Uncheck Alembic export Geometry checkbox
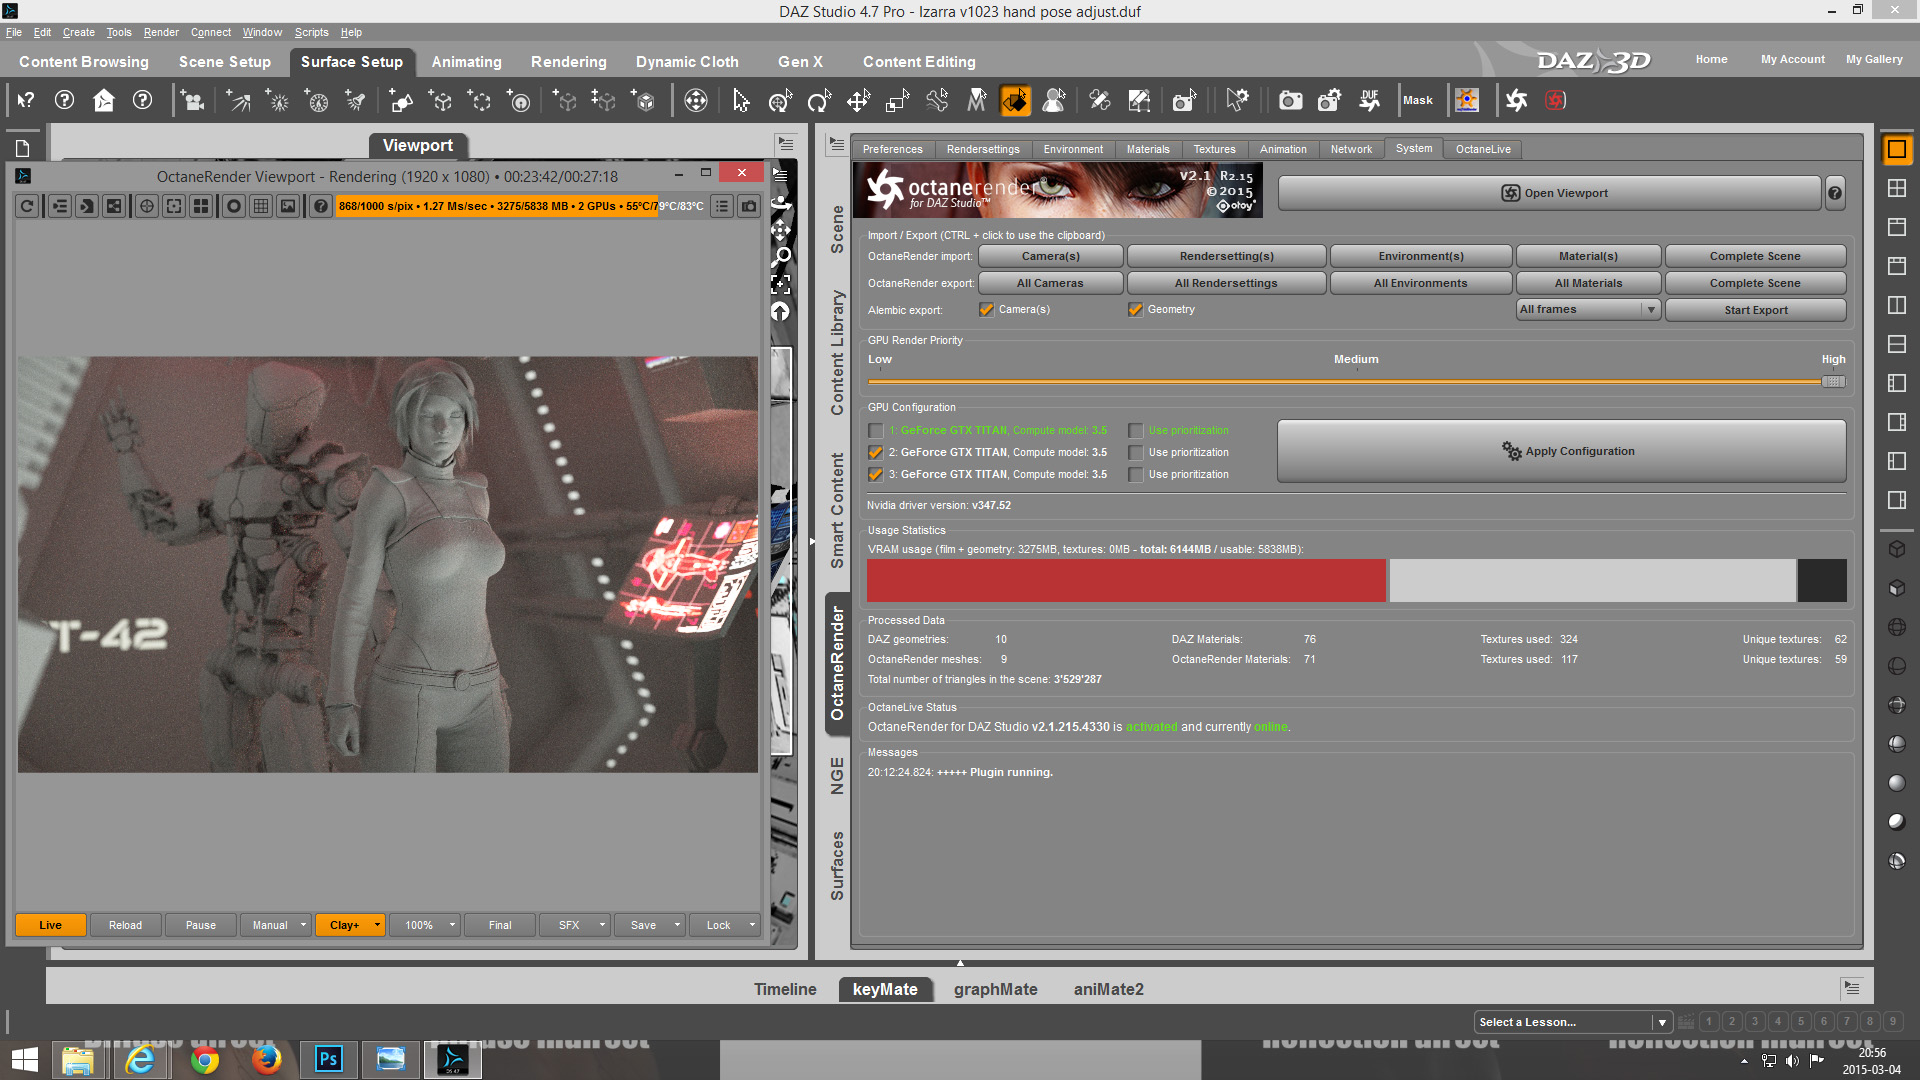Viewport: 1920px width, 1080px height. click(1135, 310)
